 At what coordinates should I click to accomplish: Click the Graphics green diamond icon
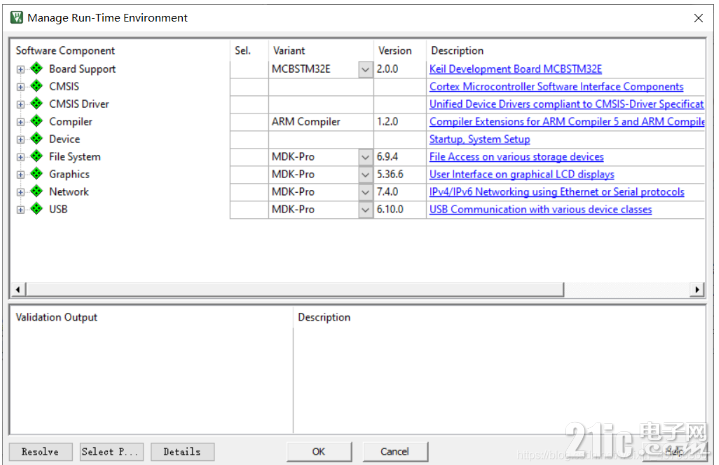pyautogui.click(x=37, y=174)
